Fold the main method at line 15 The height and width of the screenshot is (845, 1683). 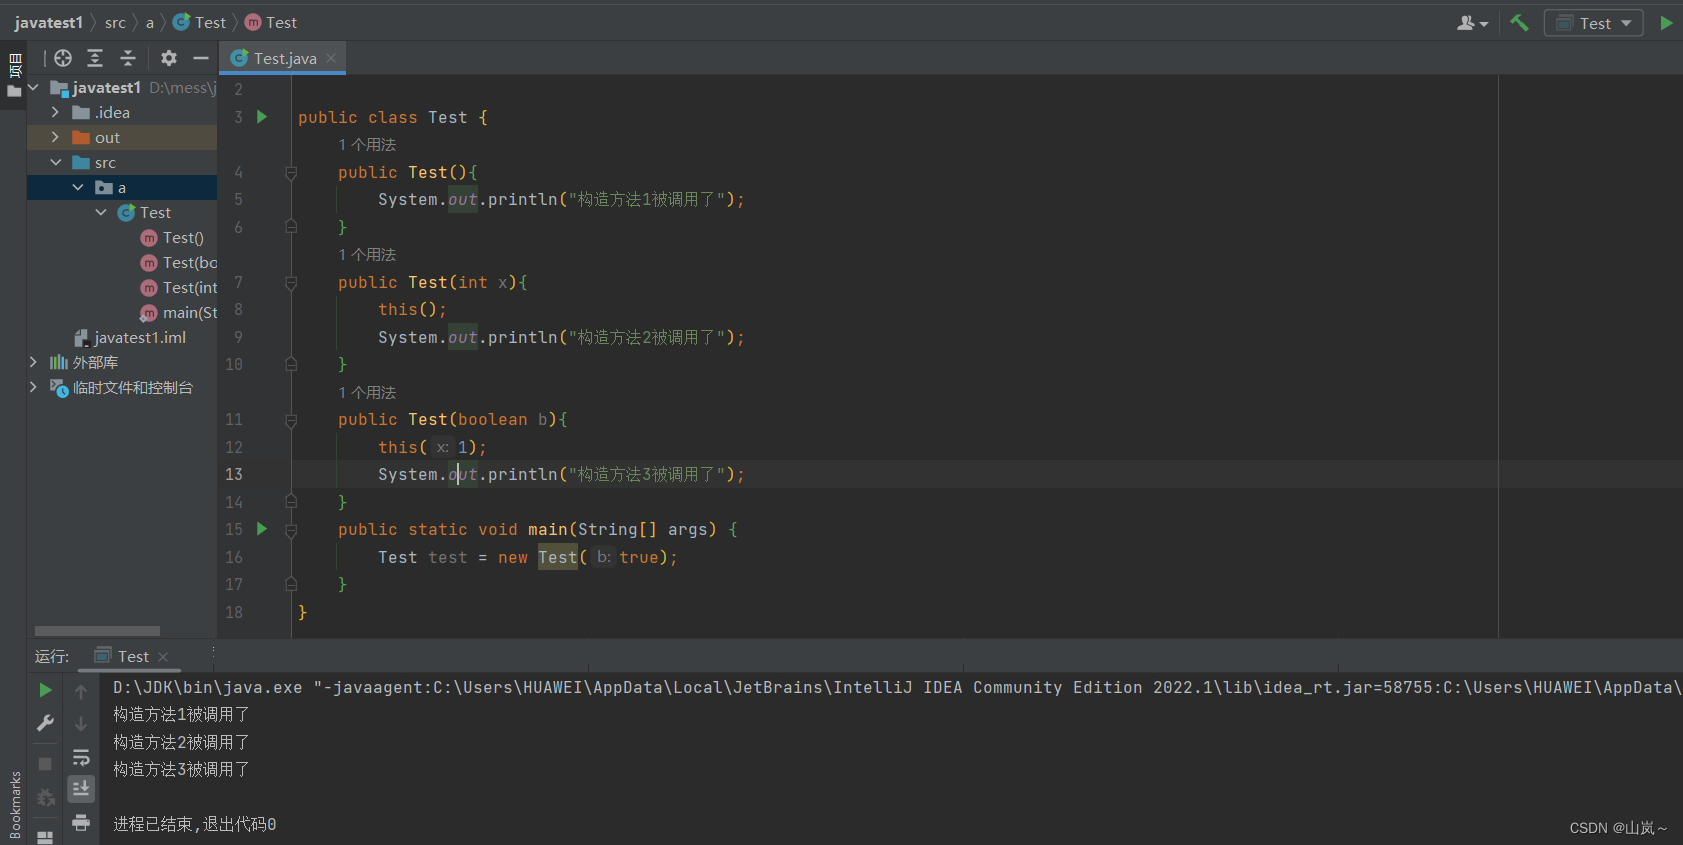tap(291, 530)
